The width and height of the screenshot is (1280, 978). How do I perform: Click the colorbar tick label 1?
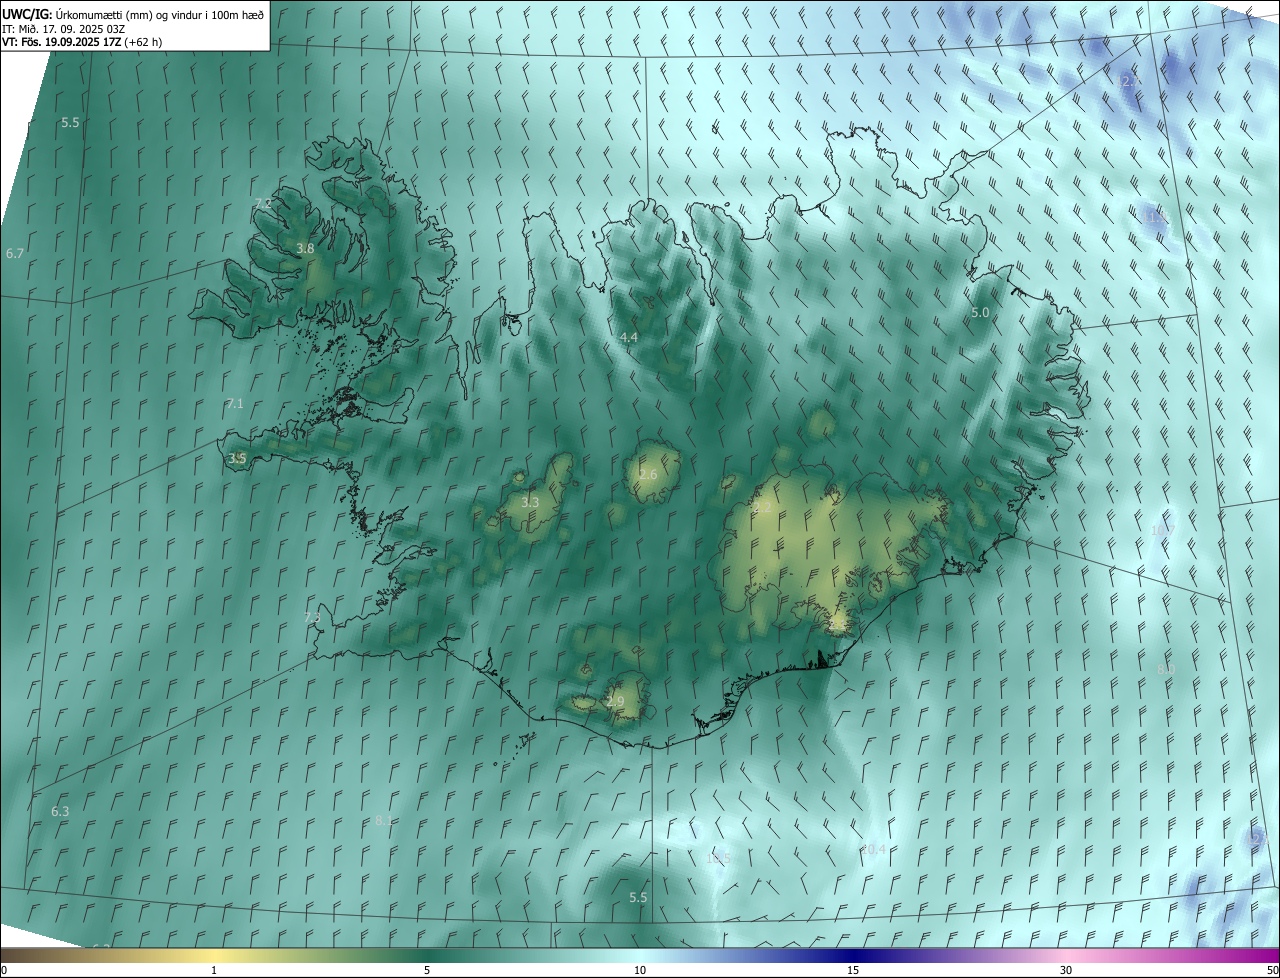coord(214,970)
